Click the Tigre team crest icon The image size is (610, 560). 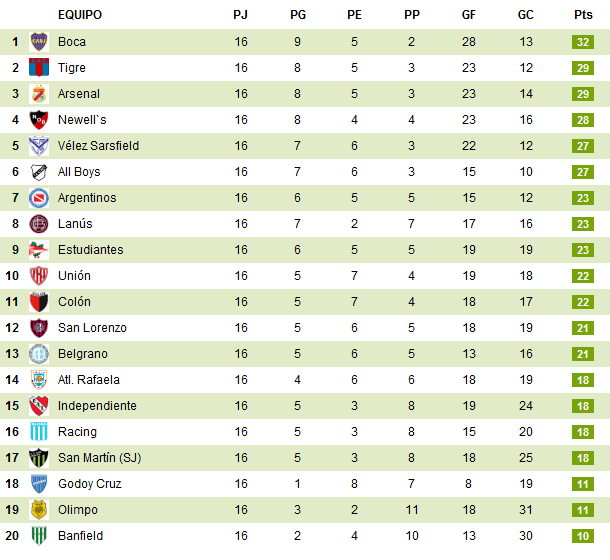pos(39,68)
